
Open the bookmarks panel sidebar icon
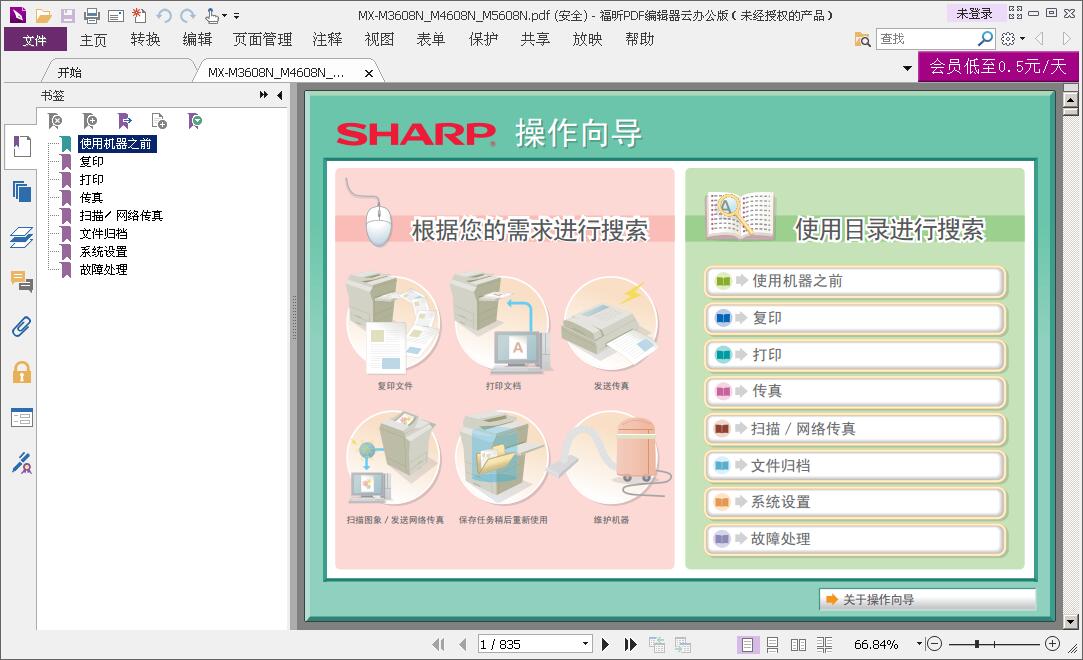(21, 146)
